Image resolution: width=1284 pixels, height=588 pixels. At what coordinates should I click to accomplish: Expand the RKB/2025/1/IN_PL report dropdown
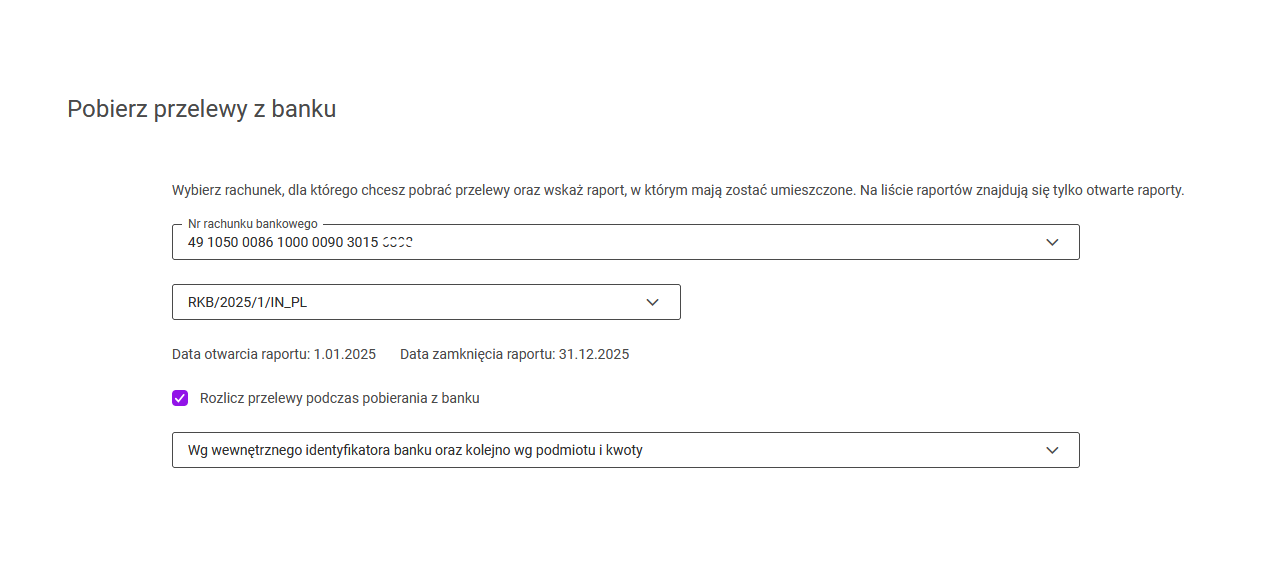coord(426,302)
